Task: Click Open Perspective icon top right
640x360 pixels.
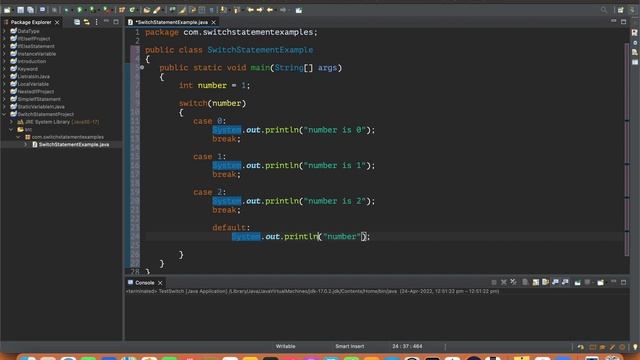Action: click(620, 10)
